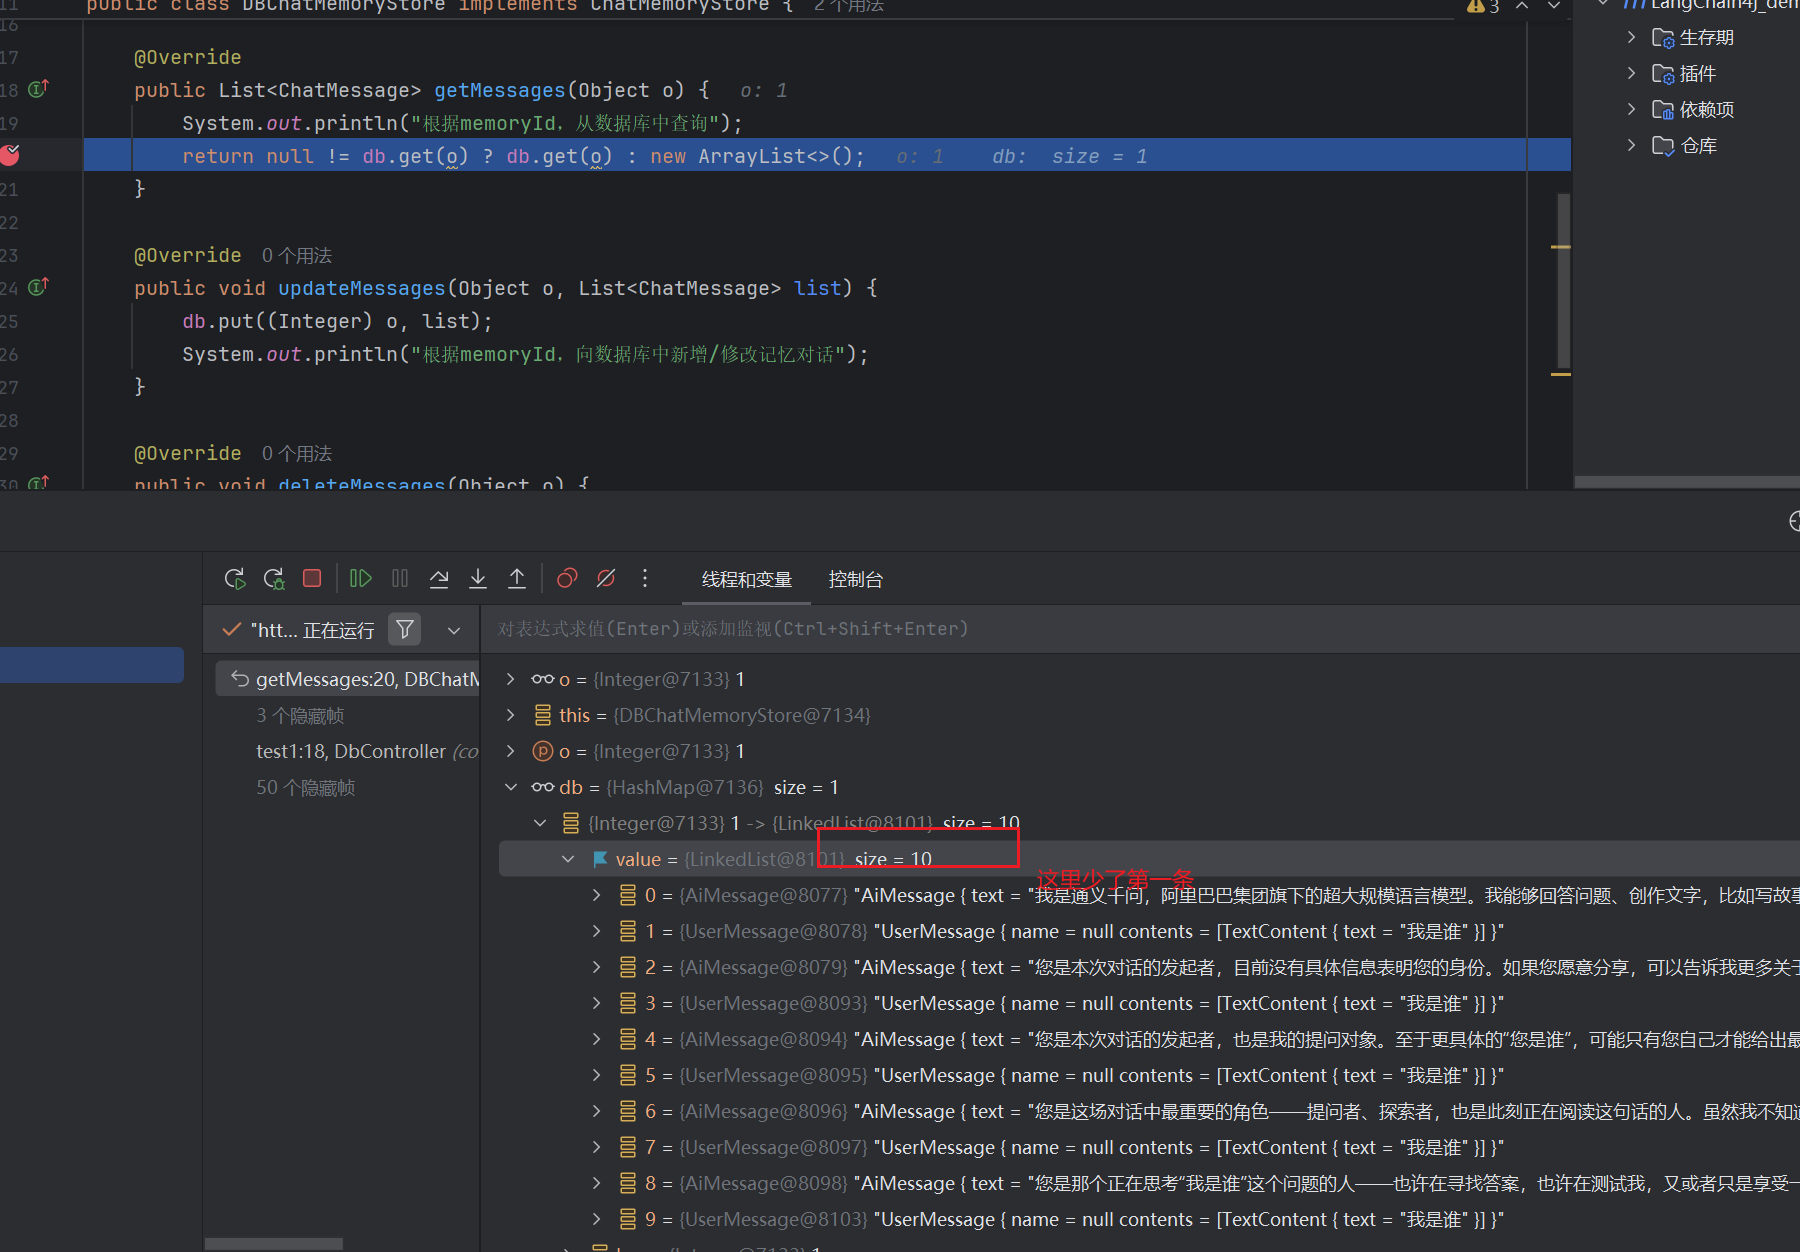Click the Rerun debug session icon

pos(235,578)
